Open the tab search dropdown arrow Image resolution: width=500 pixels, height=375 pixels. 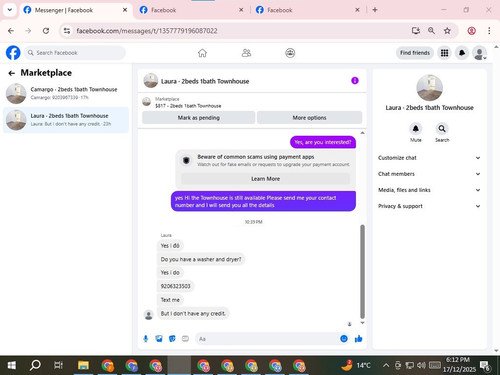click(10, 10)
